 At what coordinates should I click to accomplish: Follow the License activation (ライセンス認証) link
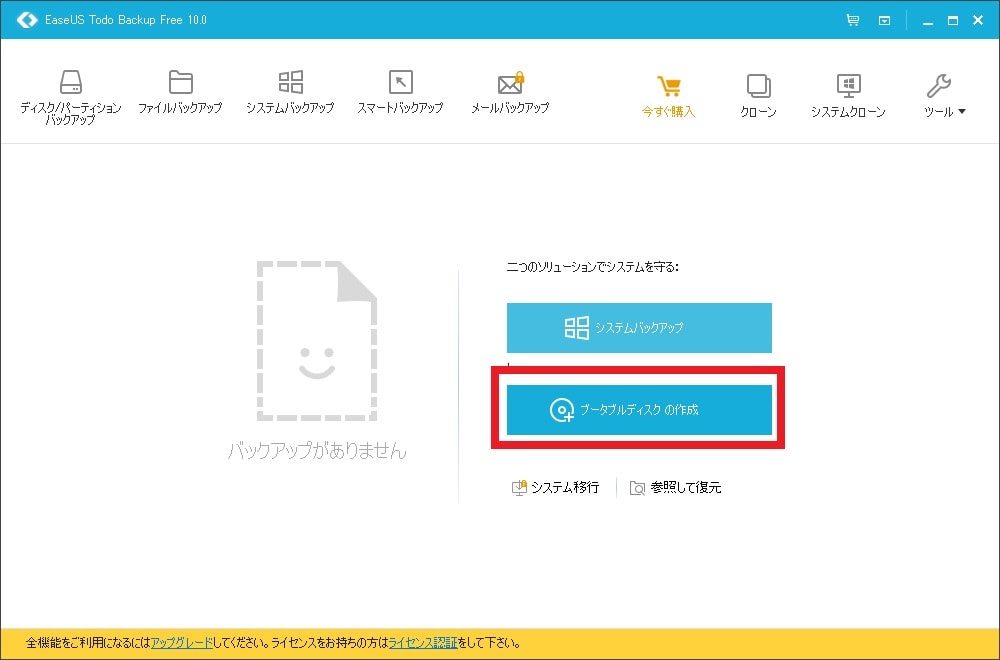pos(423,643)
